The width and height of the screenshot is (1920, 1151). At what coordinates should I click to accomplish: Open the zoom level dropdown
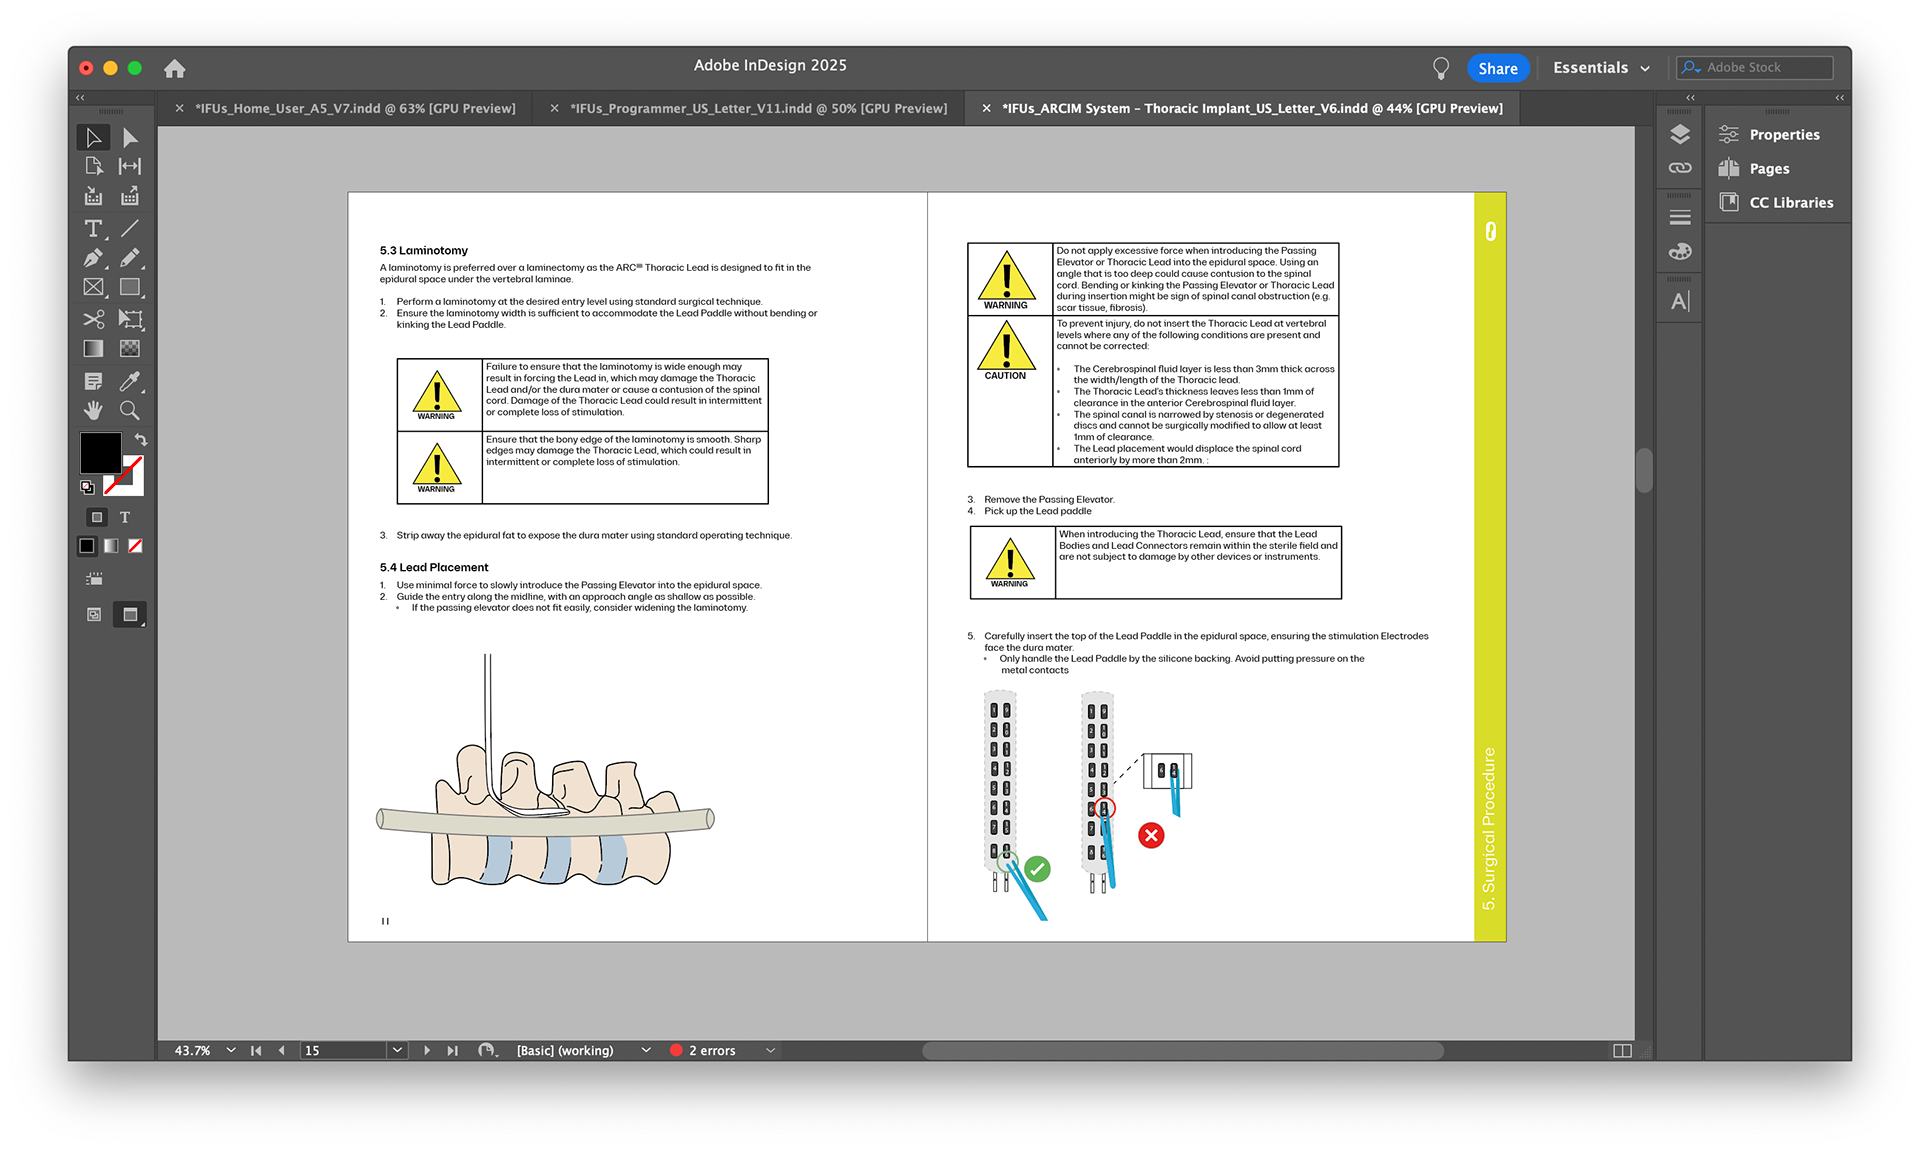pyautogui.click(x=231, y=1050)
